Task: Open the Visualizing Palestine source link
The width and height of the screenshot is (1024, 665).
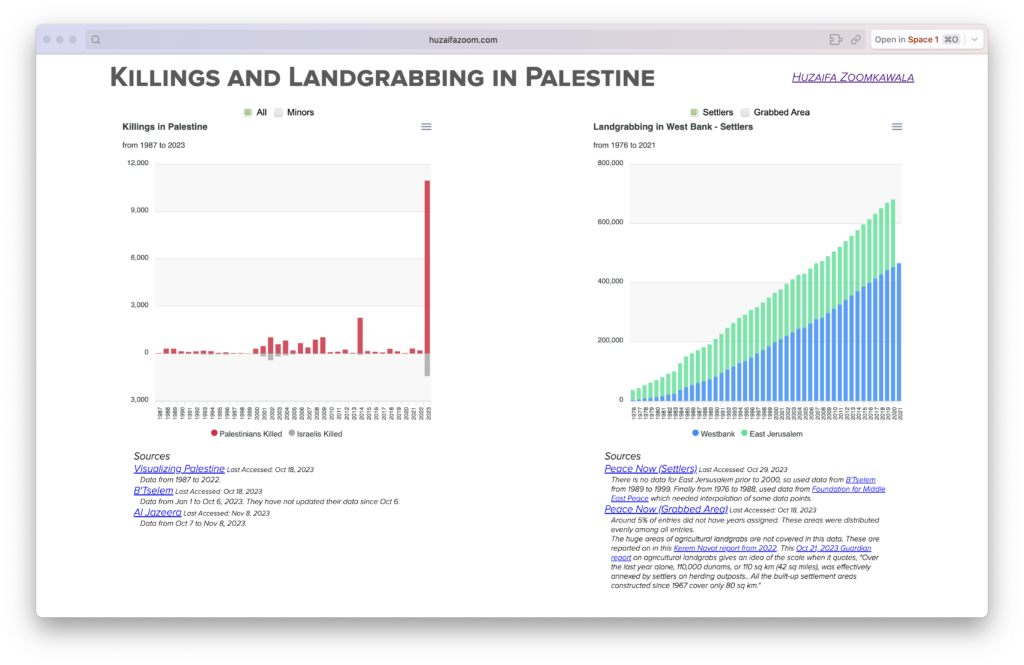Action: [x=179, y=469]
